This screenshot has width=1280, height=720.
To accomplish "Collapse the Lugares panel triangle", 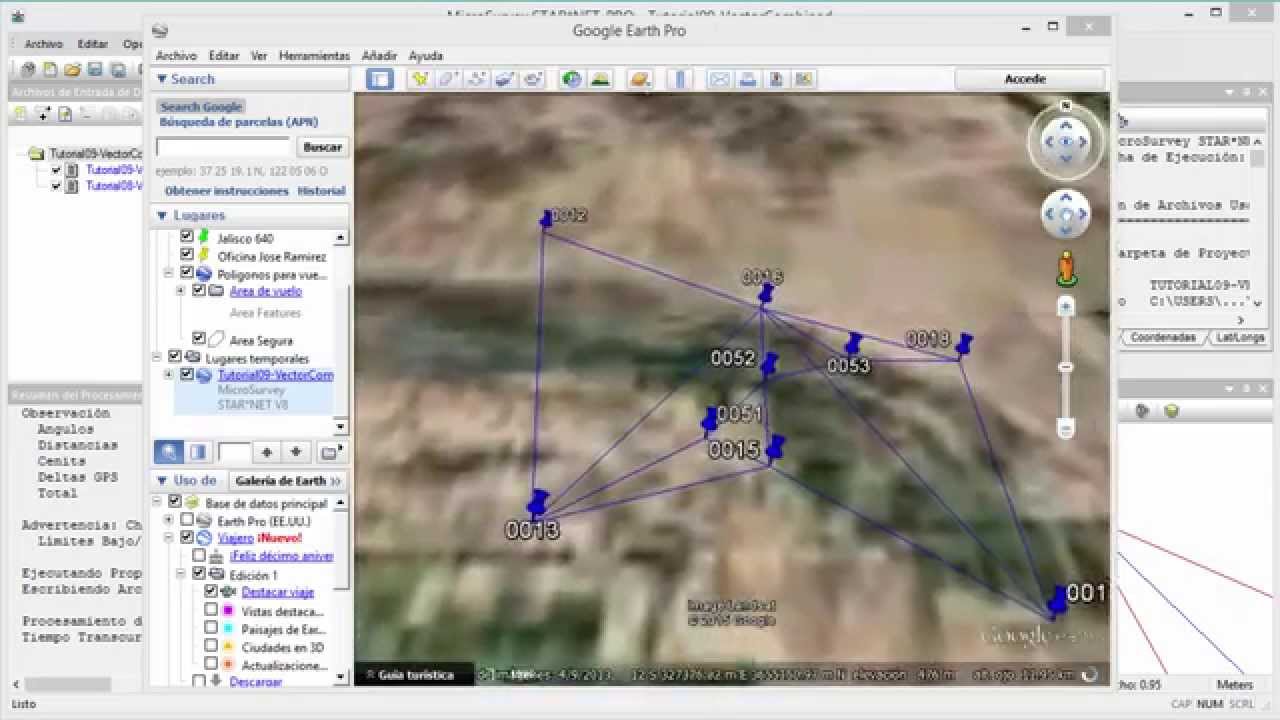I will point(162,215).
